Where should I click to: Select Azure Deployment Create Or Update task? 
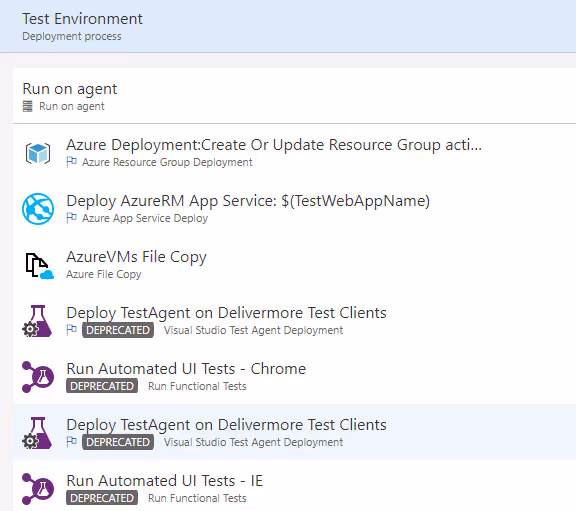[x=294, y=153]
